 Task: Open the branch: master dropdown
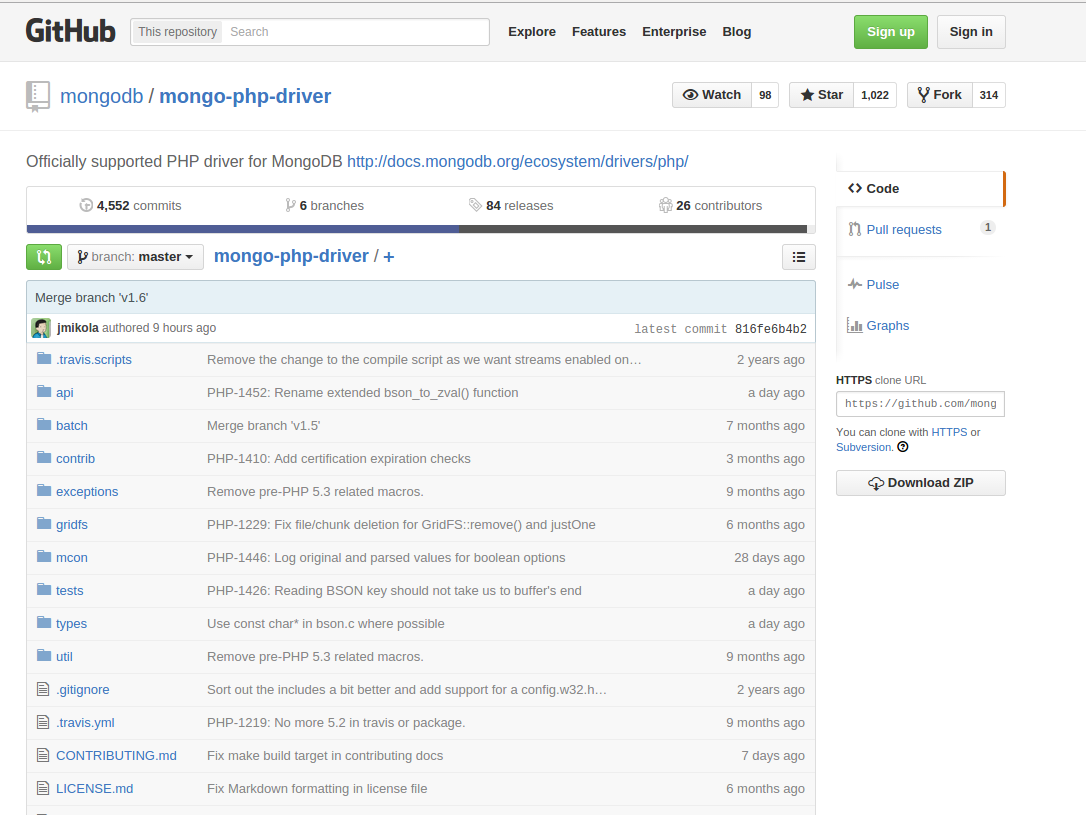[135, 257]
